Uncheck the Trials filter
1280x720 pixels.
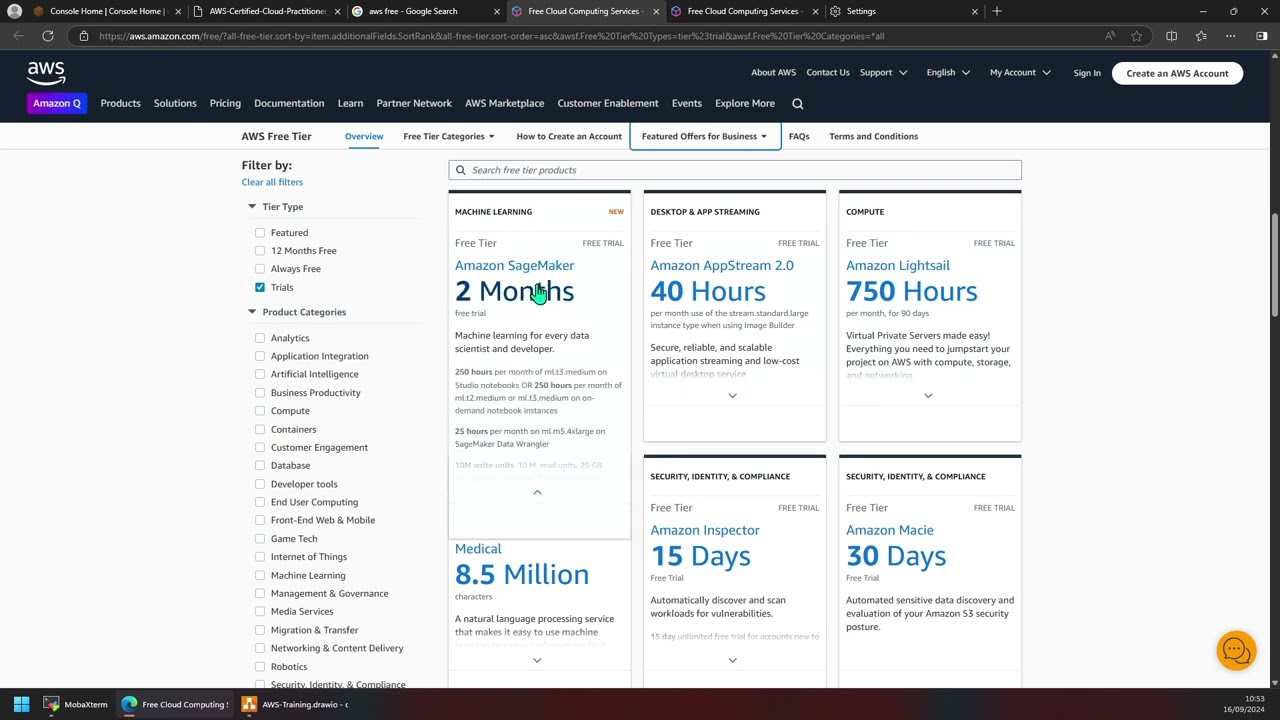260,288
